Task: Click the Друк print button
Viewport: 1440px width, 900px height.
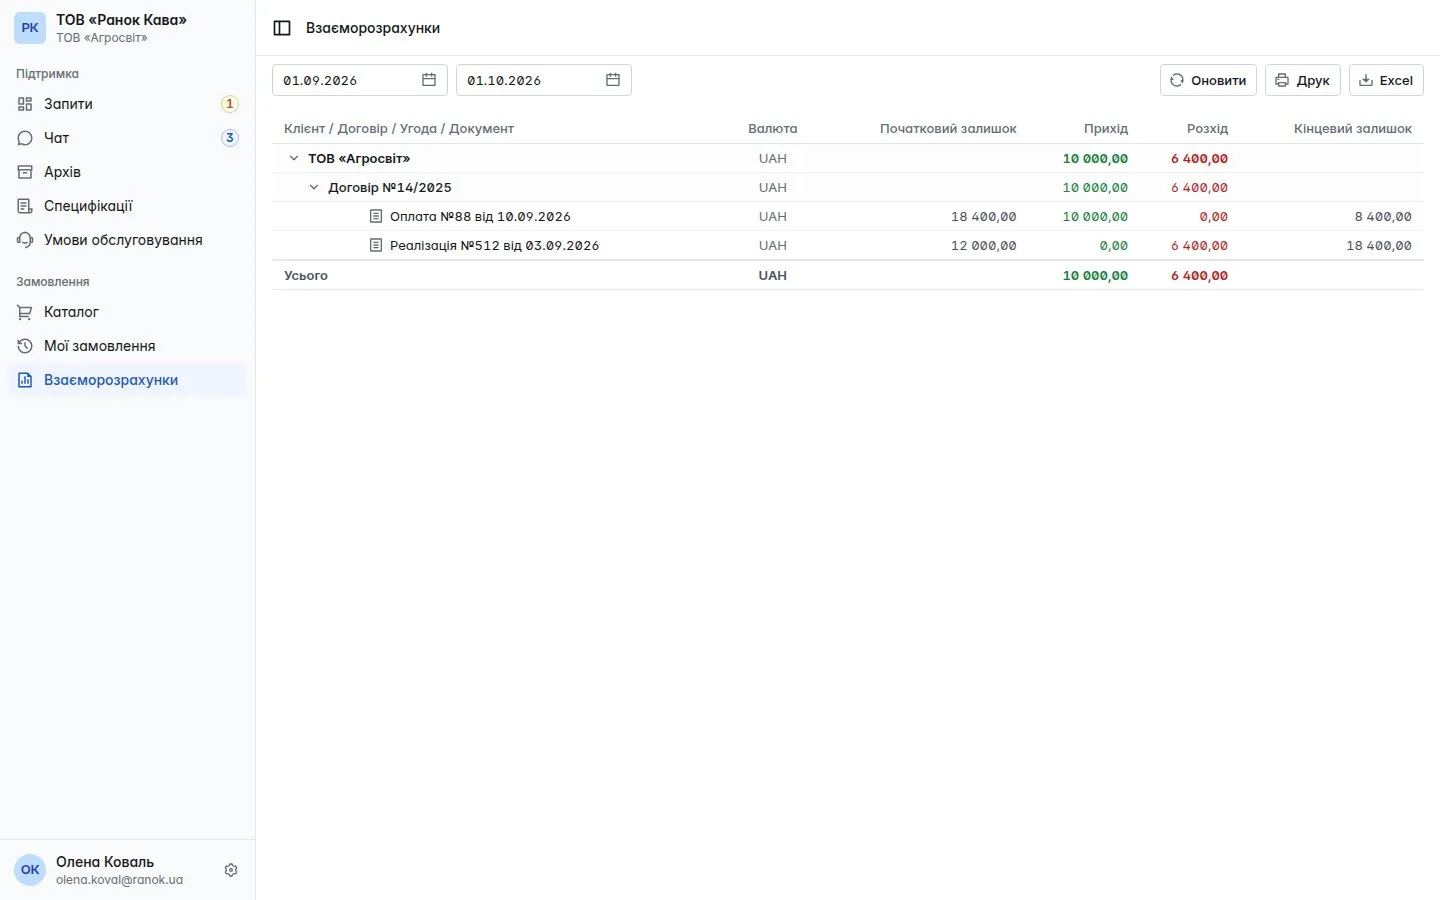Action: pos(1302,80)
